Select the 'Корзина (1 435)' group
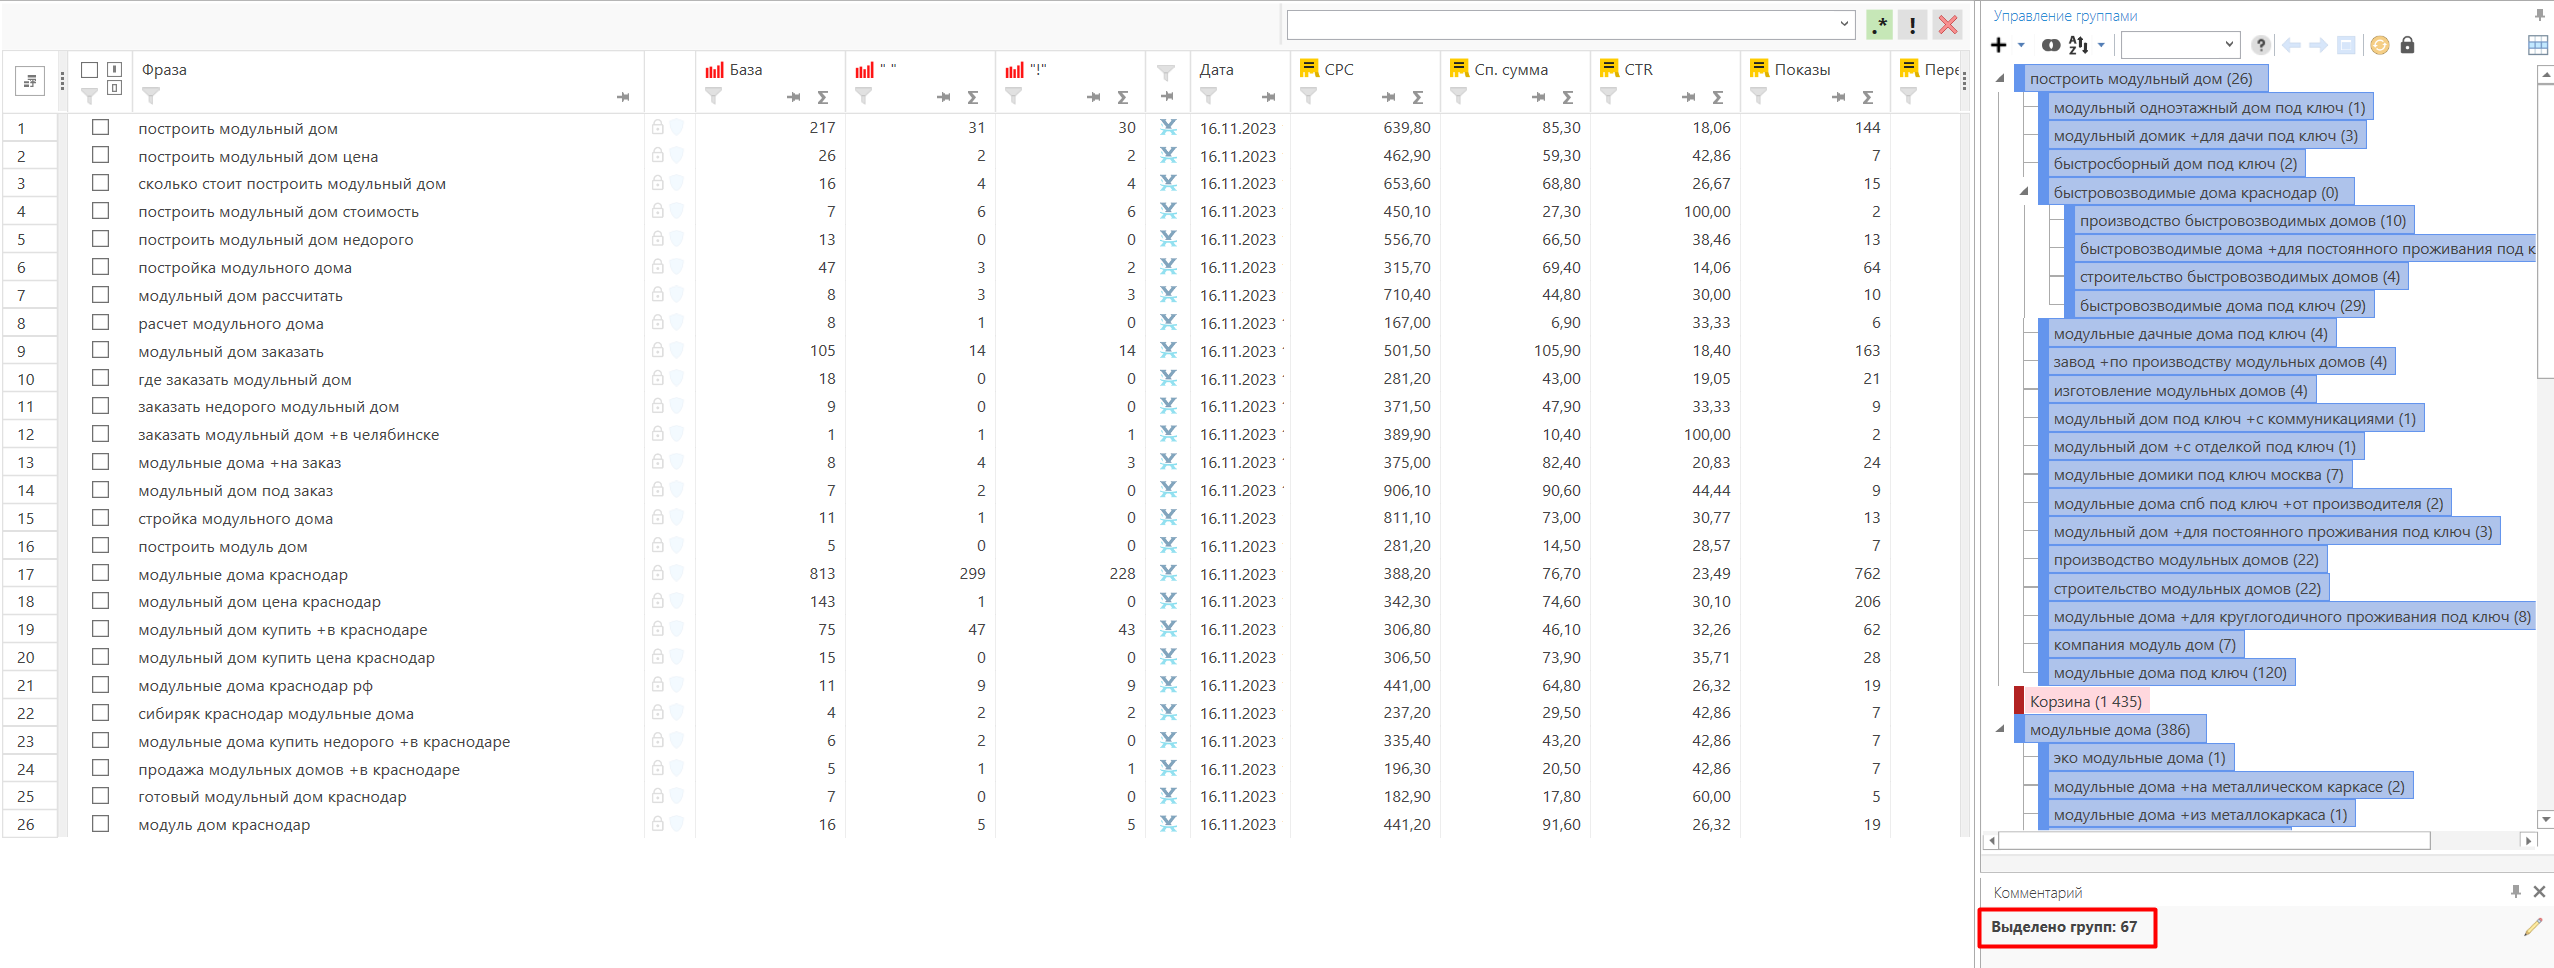Image resolution: width=2554 pixels, height=968 pixels. click(2085, 701)
